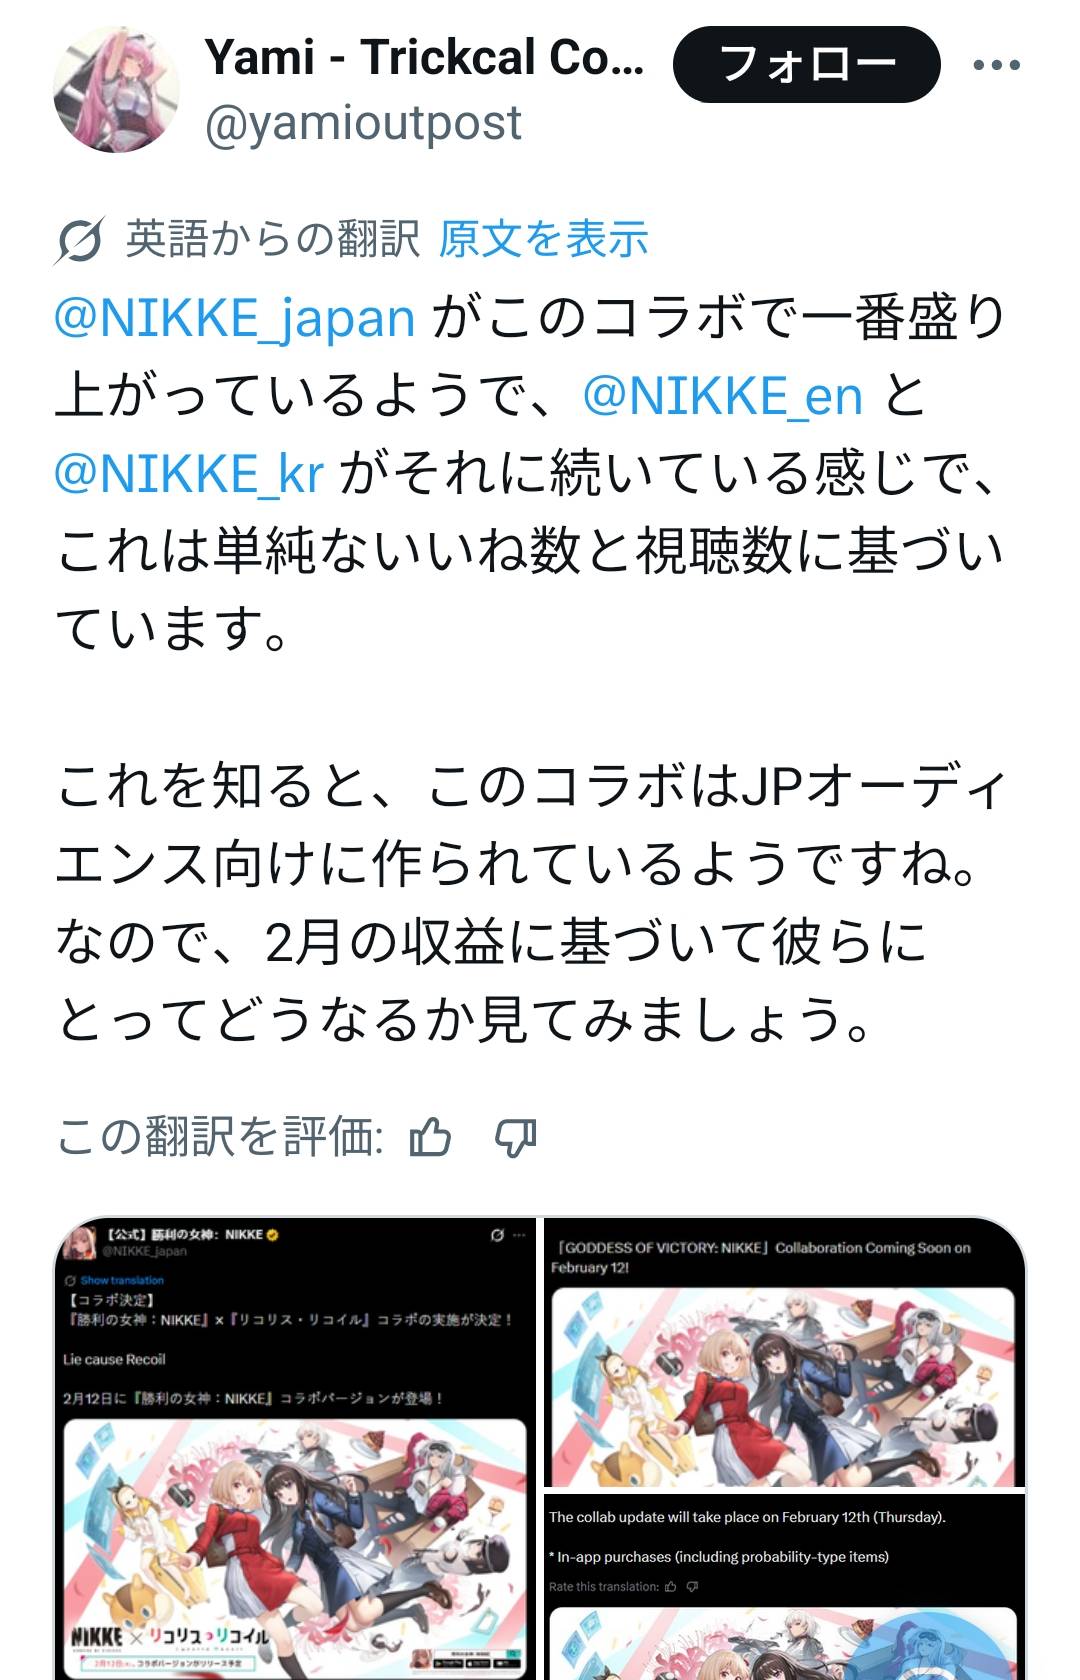Open the left NIKKE_japan screenshot image
Screen dimensions: 1080x1680
point(296,1449)
